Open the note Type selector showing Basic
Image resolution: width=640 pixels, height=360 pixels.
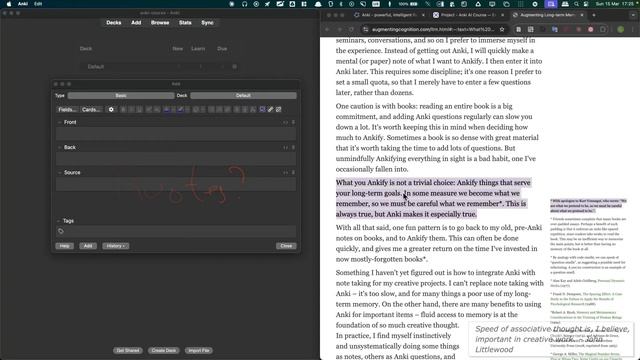click(121, 96)
